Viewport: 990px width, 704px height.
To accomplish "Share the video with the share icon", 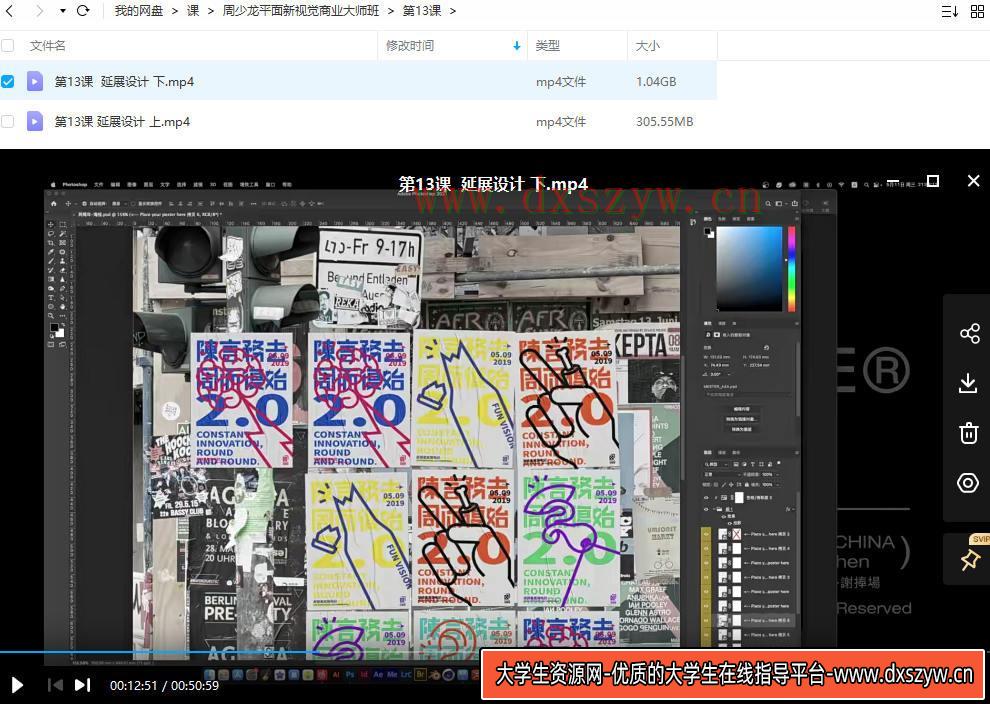I will coord(969,333).
